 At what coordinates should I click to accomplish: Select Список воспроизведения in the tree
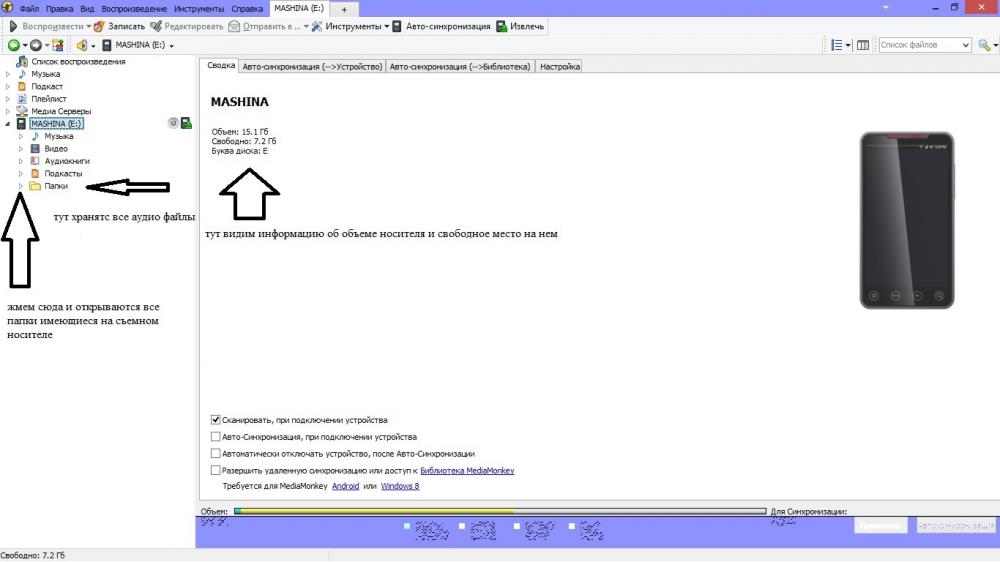tap(78, 61)
